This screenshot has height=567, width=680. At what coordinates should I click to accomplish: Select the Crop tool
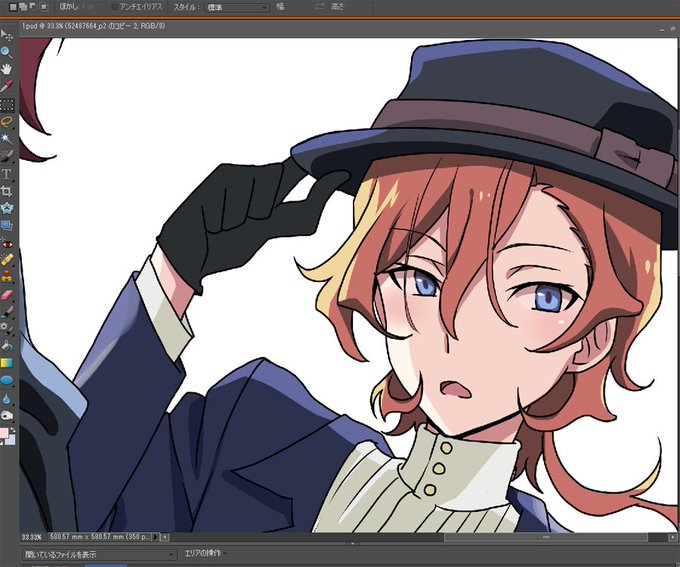click(x=7, y=191)
